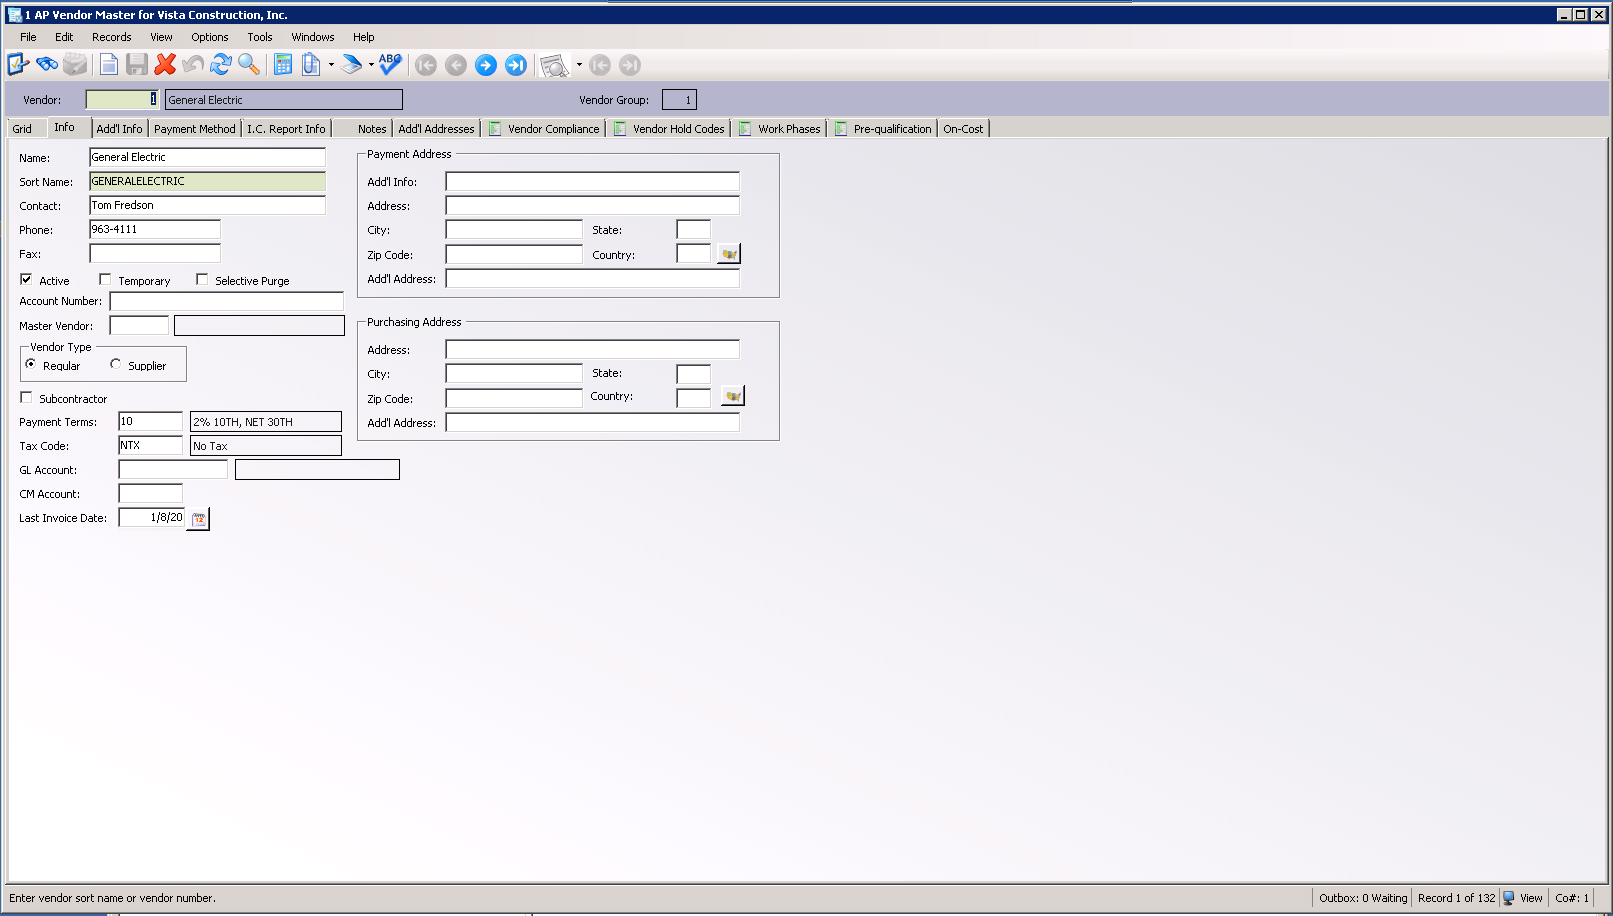The width and height of the screenshot is (1613, 916).
Task: Enable the Temporary checkbox
Action: tap(105, 279)
